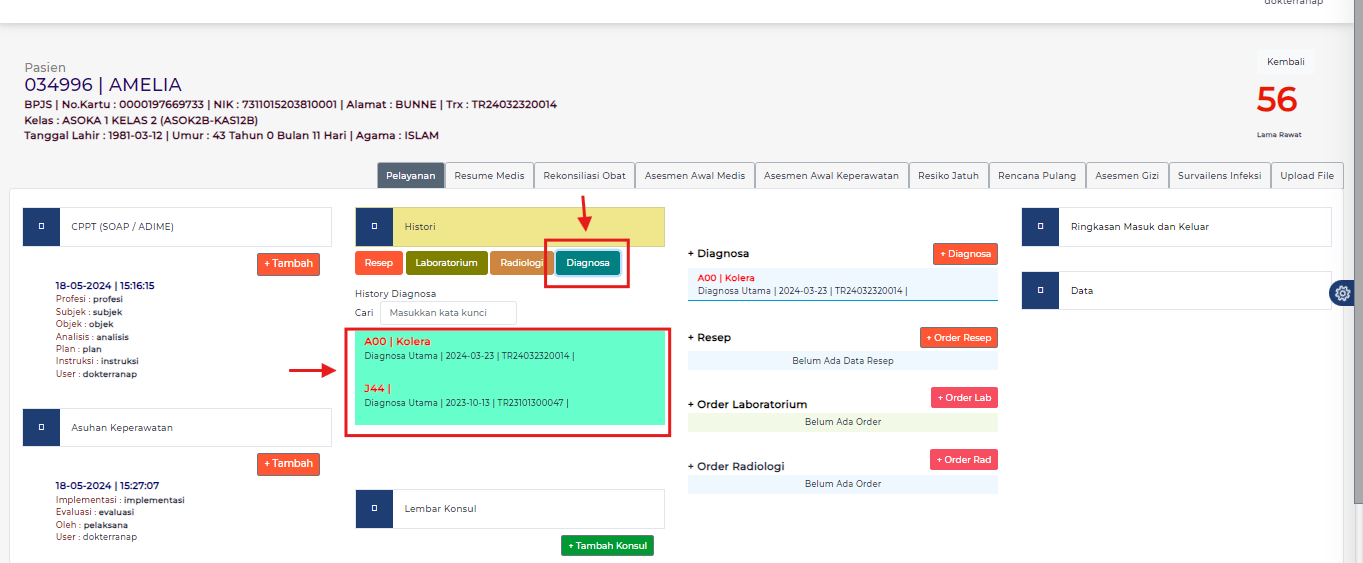Show Laboratorium history
This screenshot has height=563, width=1363.
click(446, 263)
